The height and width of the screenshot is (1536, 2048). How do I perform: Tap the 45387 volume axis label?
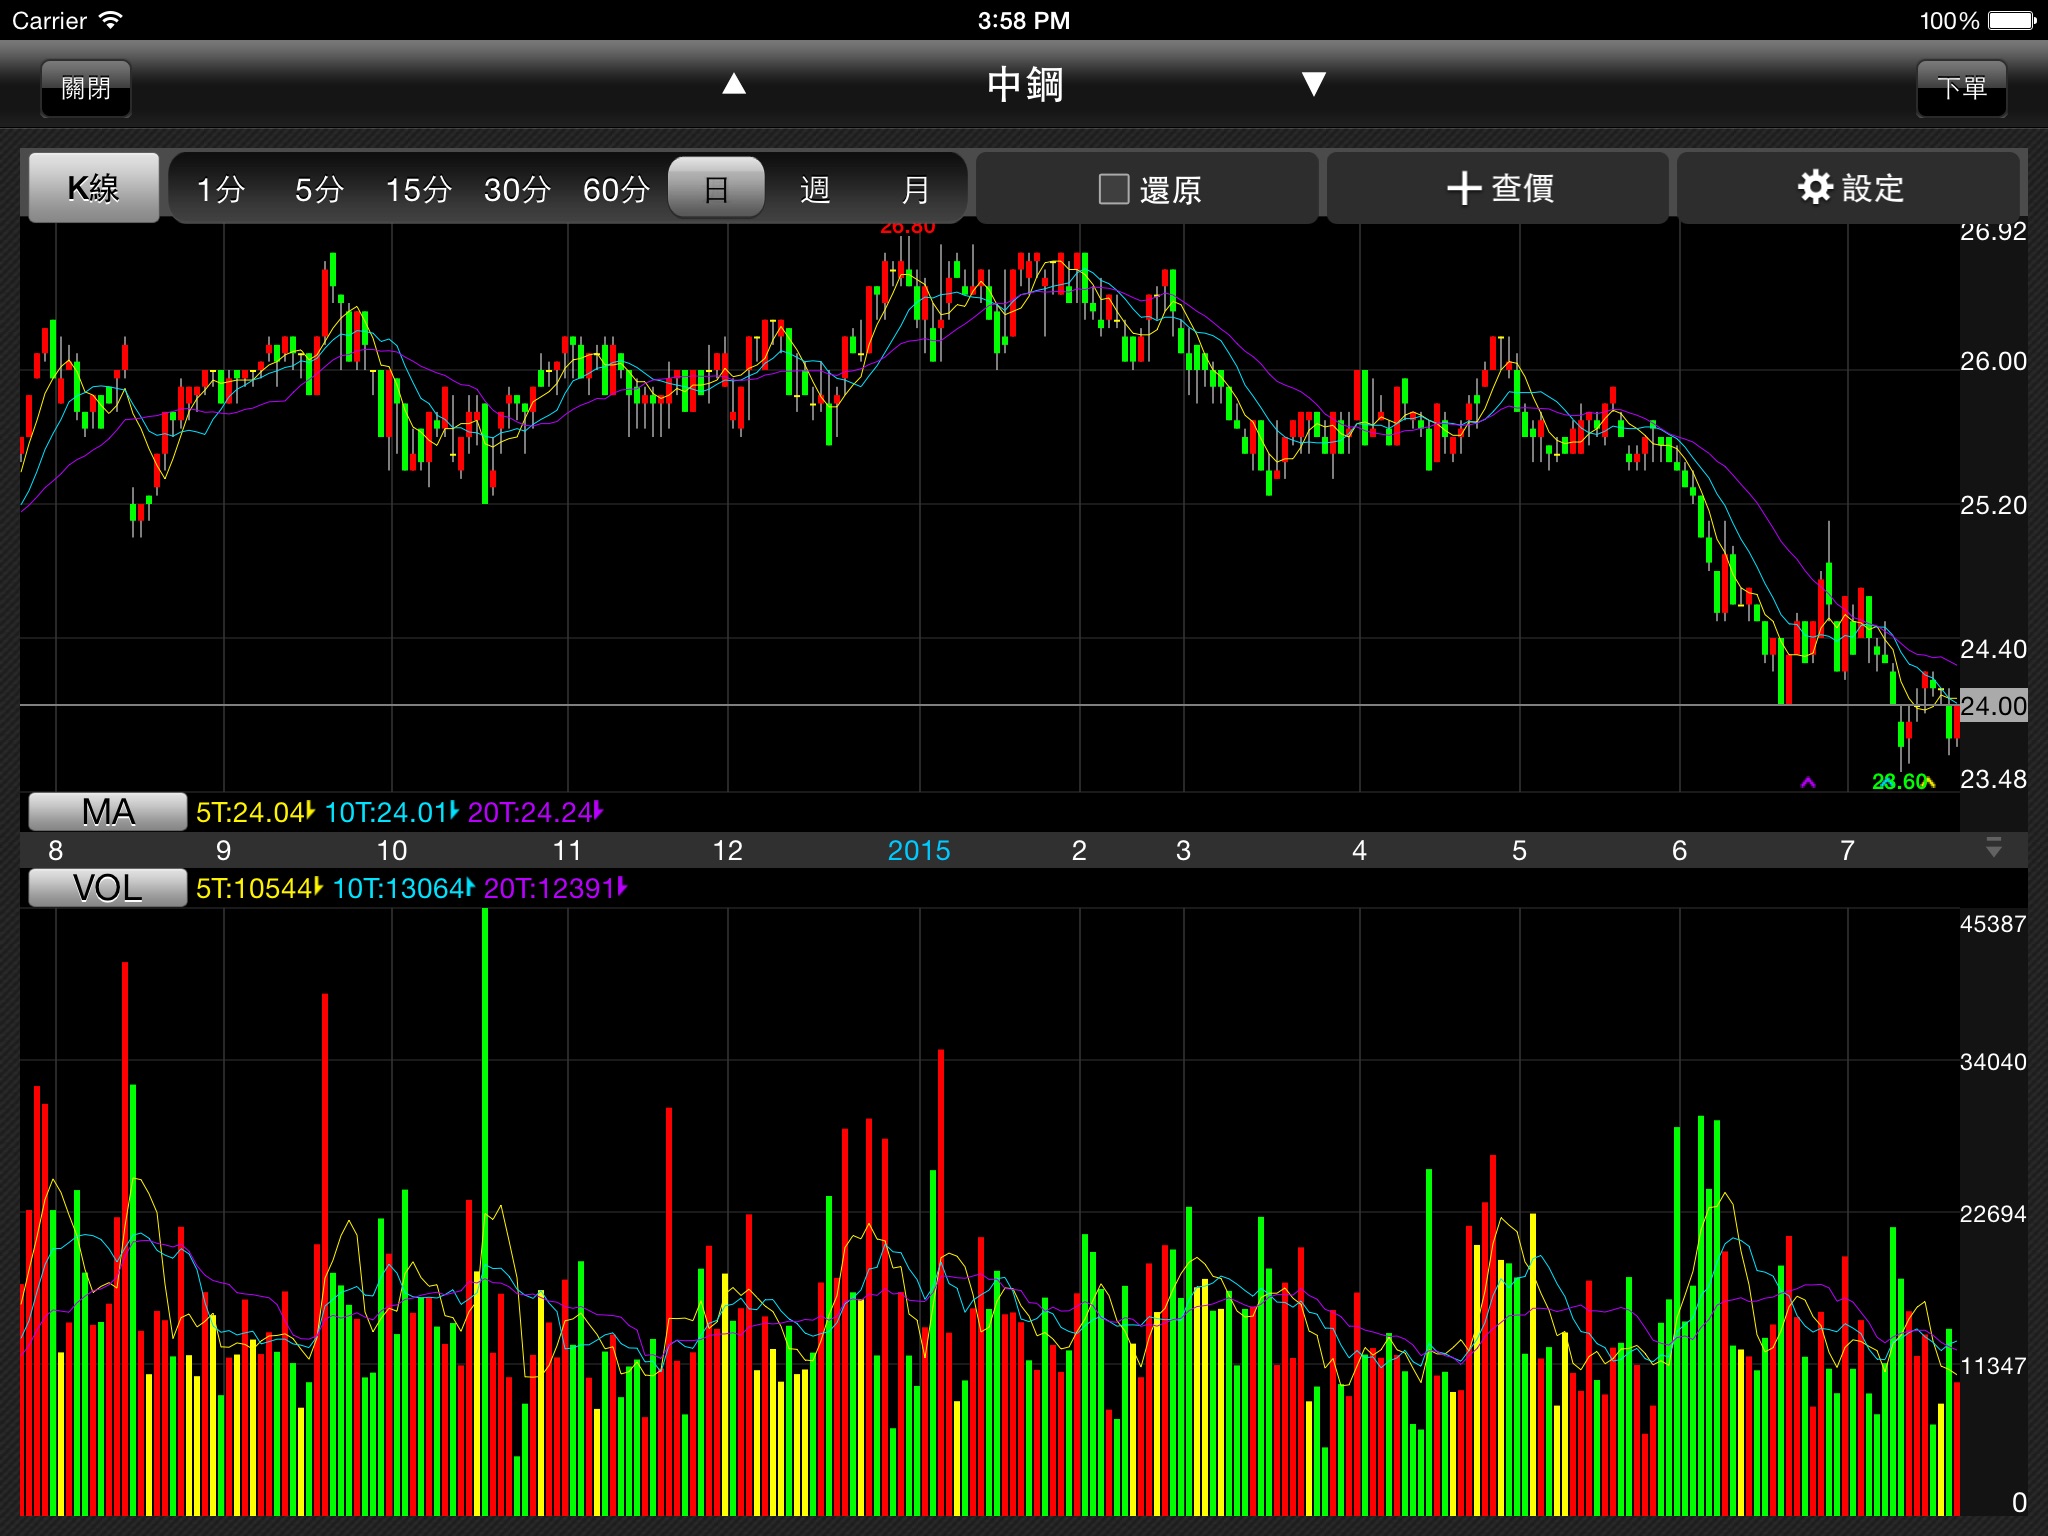[x=1993, y=924]
